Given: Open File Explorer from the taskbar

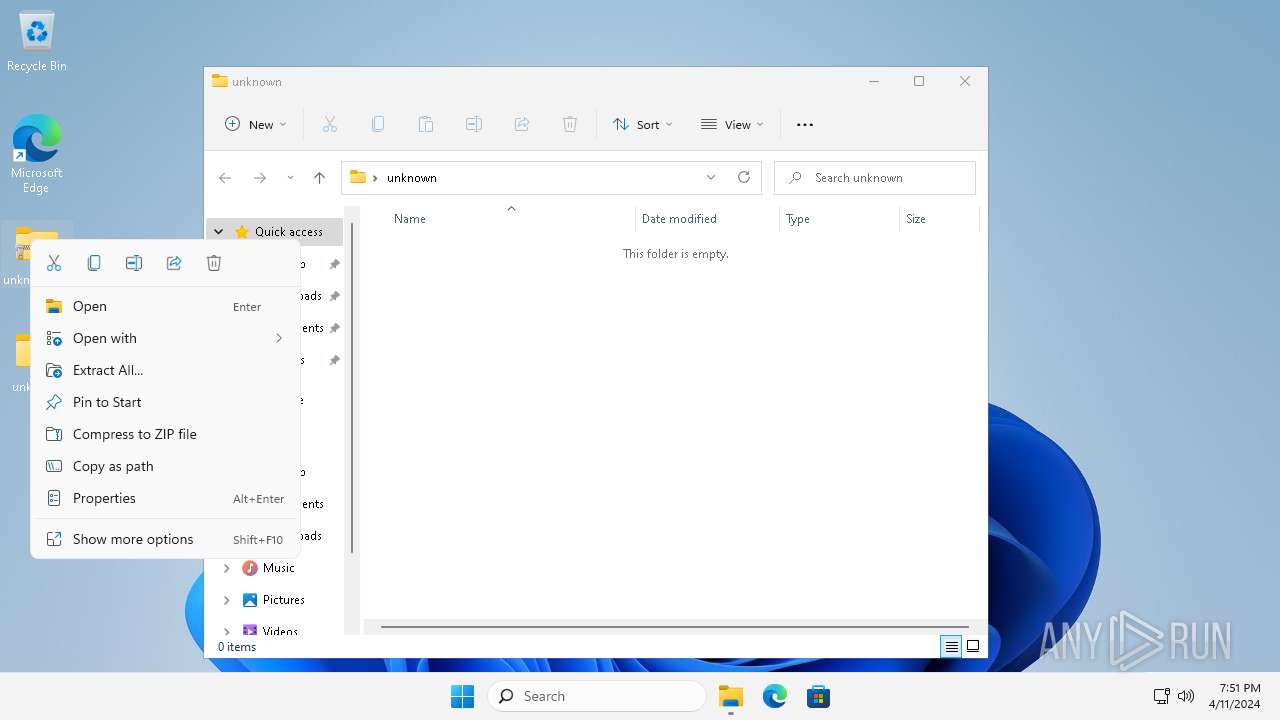Looking at the screenshot, I should [731, 696].
